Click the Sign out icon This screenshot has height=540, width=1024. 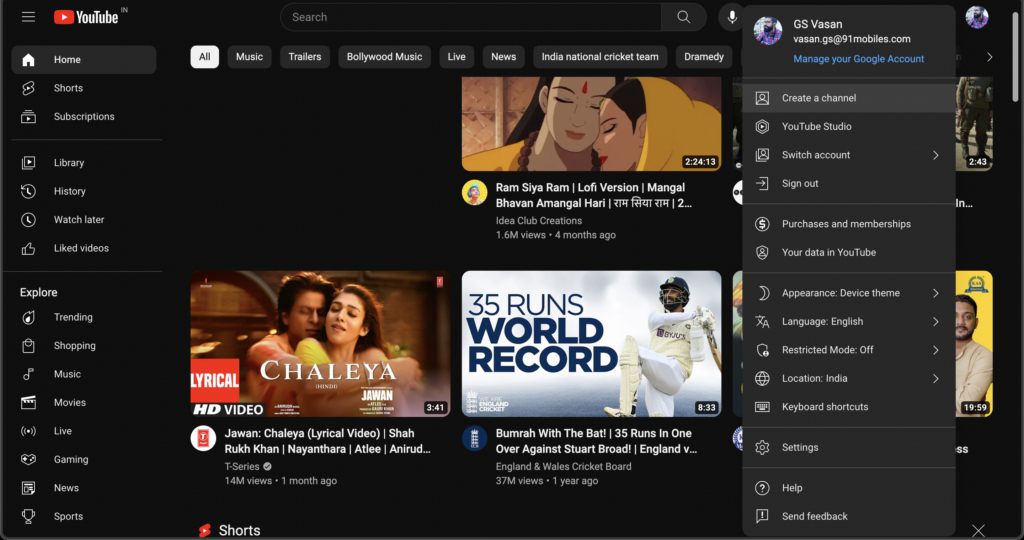pos(762,183)
